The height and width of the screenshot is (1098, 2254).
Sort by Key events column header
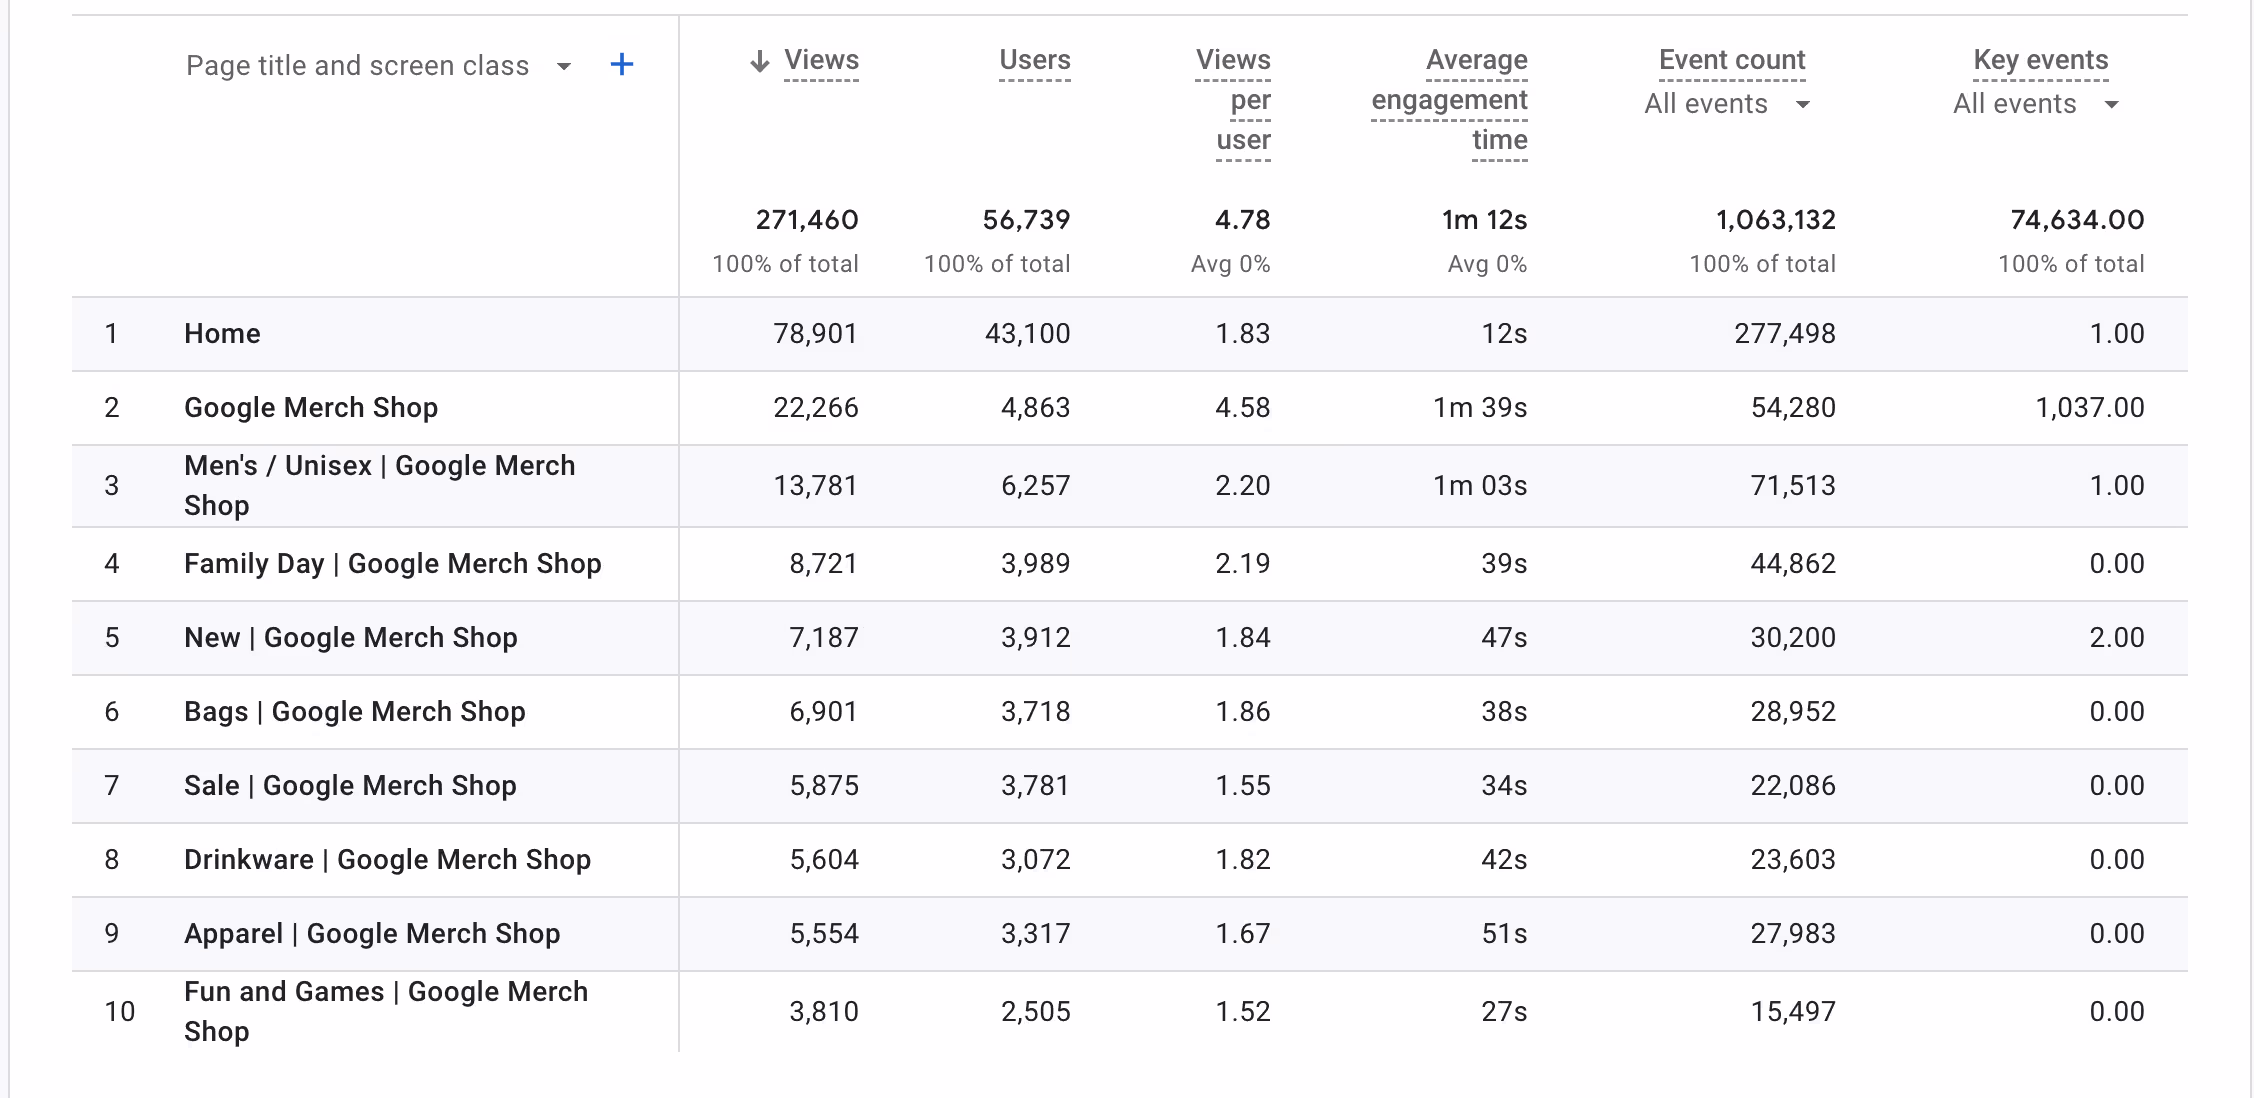(2041, 60)
